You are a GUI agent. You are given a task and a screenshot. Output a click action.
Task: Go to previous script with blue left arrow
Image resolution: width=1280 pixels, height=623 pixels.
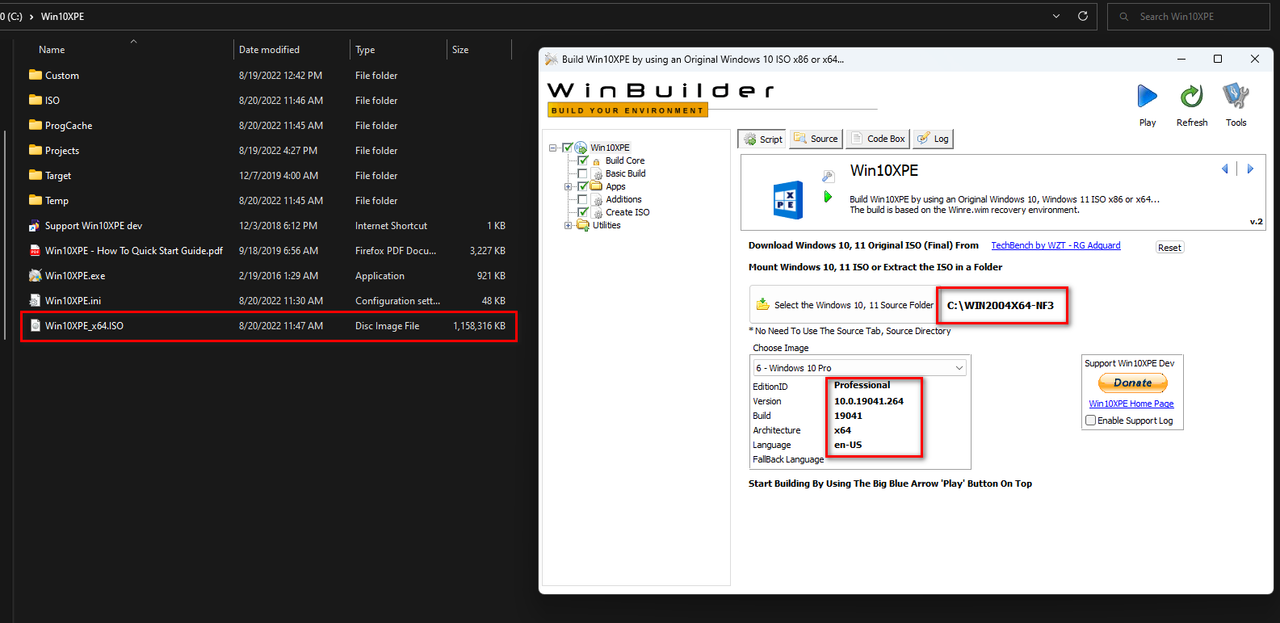pos(1225,169)
